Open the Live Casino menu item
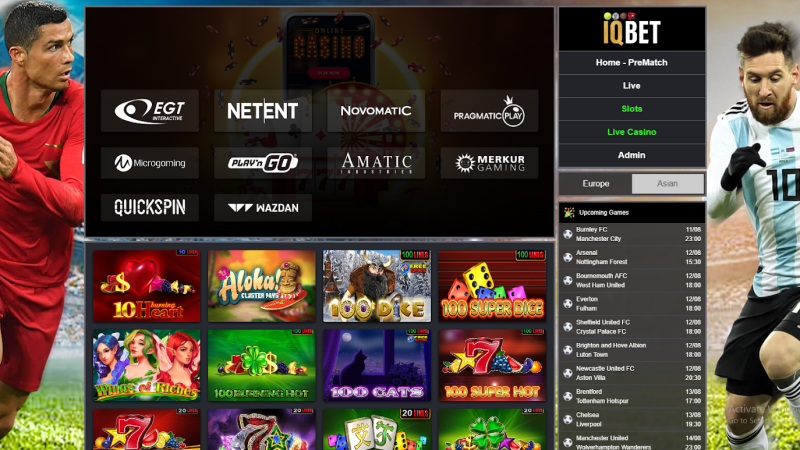 coord(632,132)
